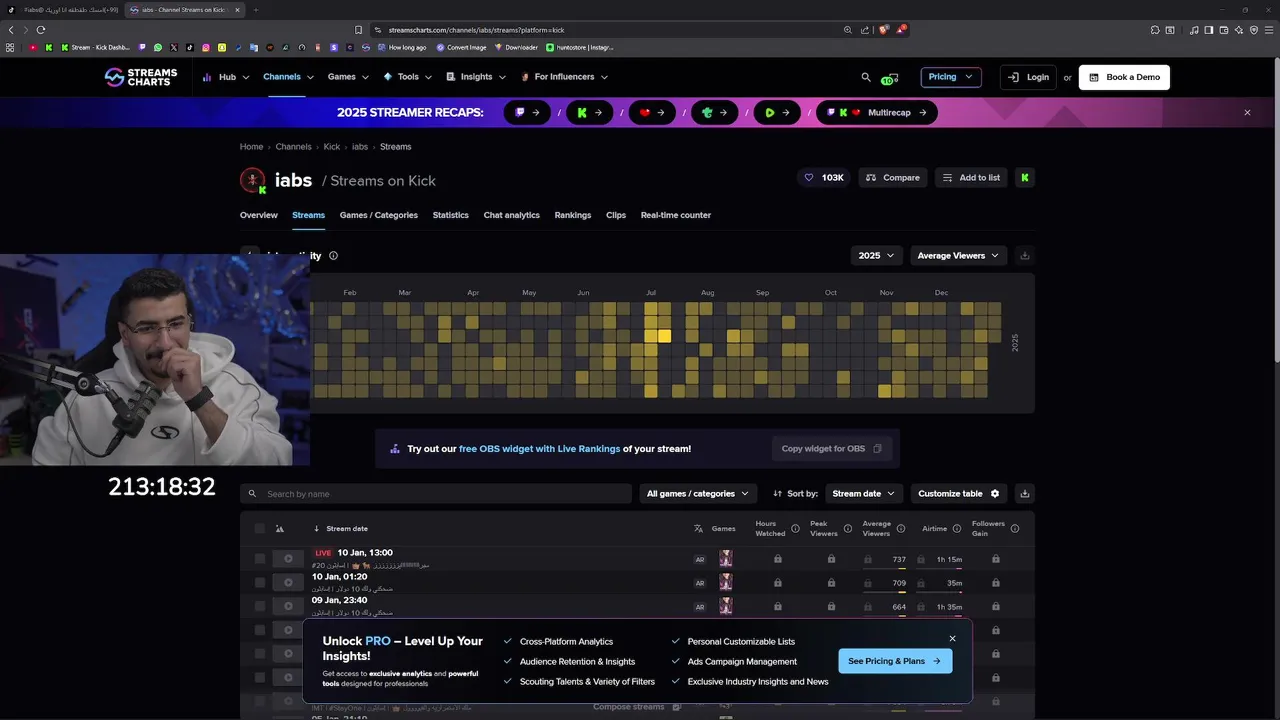Open the Stream date sort dropdown

(864, 494)
